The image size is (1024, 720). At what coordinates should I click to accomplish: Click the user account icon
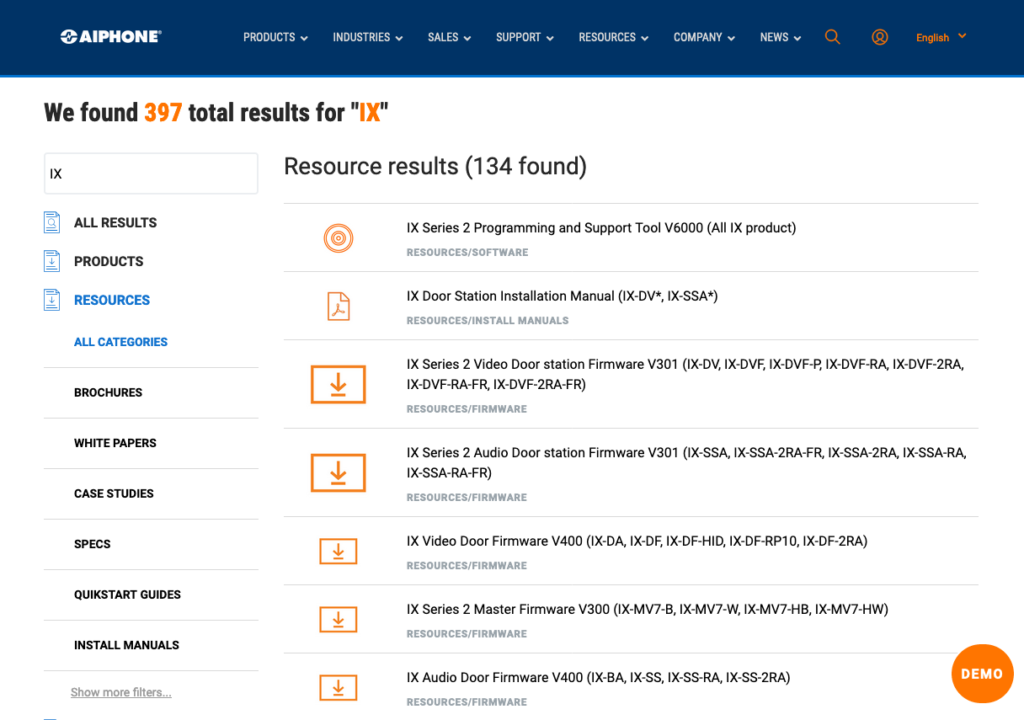(x=879, y=37)
